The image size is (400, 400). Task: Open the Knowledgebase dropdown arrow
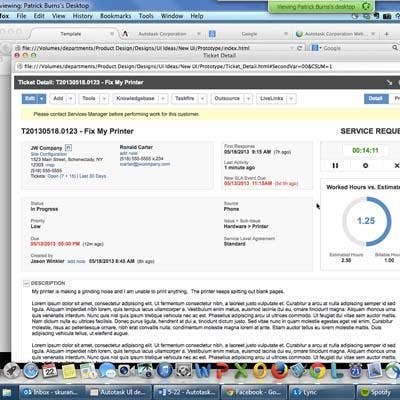pyautogui.click(x=163, y=99)
